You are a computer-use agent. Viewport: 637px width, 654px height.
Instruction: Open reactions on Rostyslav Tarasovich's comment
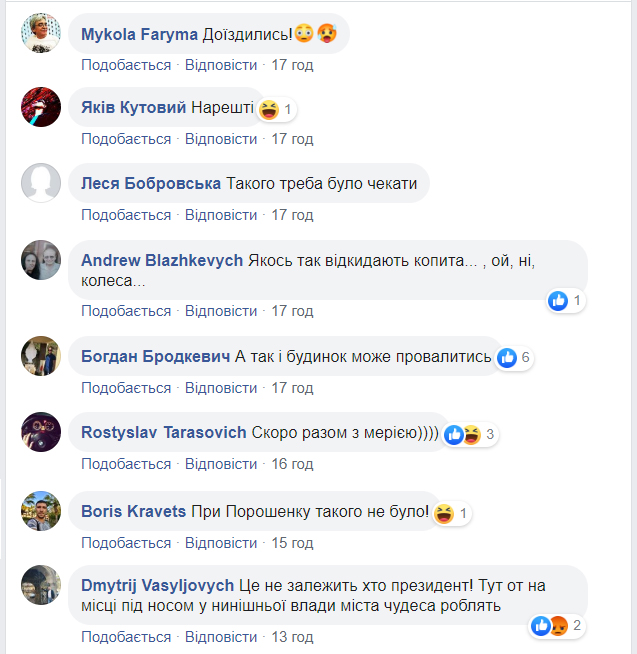470,435
